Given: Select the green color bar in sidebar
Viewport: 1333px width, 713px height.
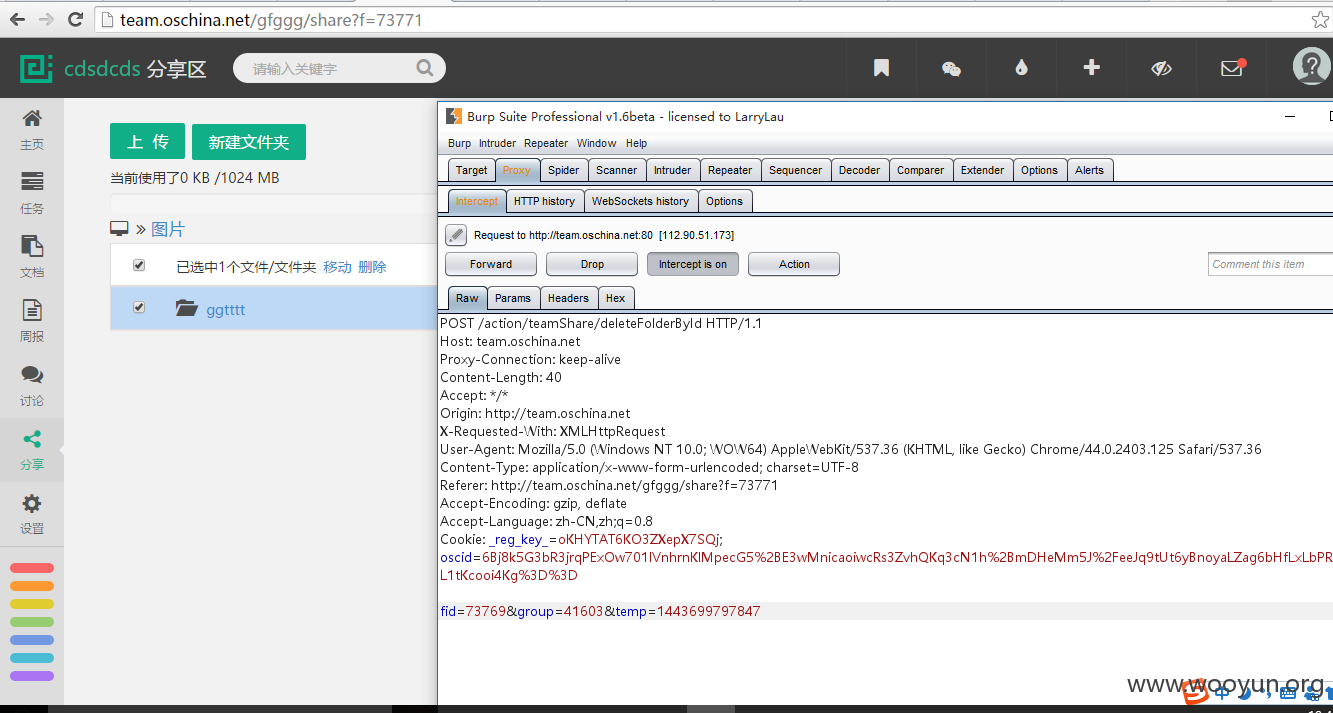Looking at the screenshot, I should 32,622.
